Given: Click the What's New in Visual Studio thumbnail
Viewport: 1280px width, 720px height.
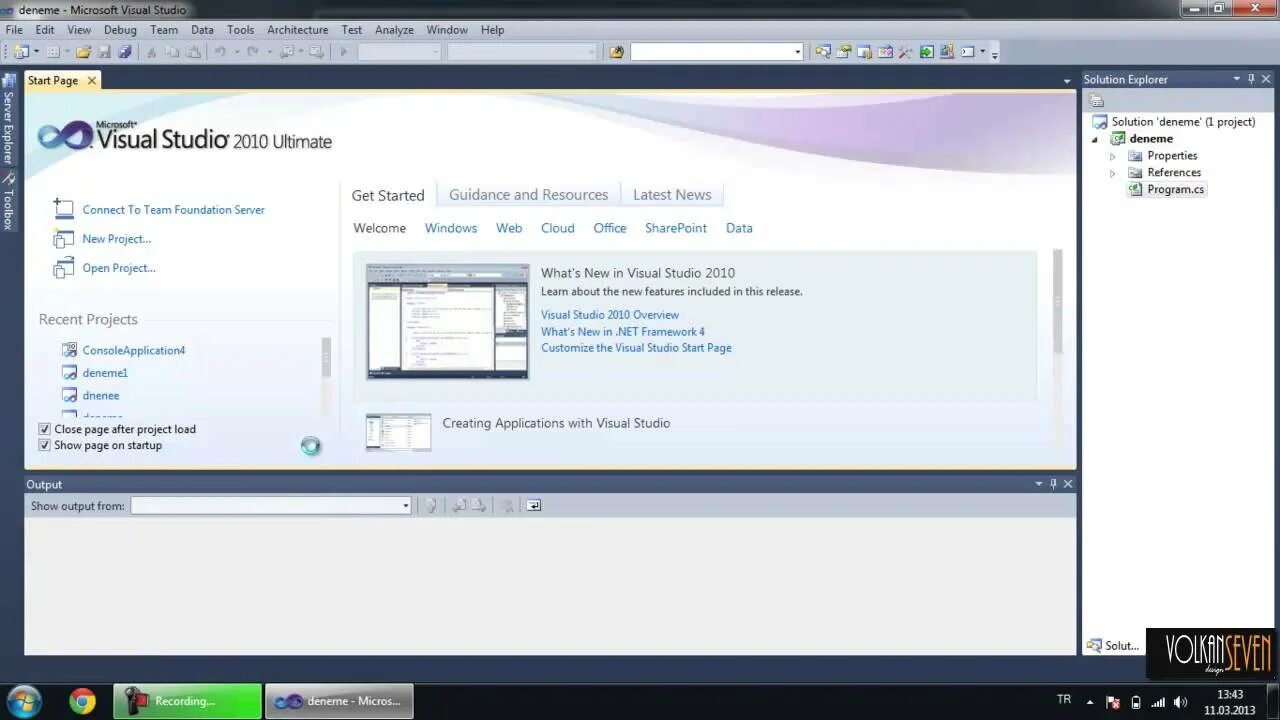Looking at the screenshot, I should click(447, 321).
